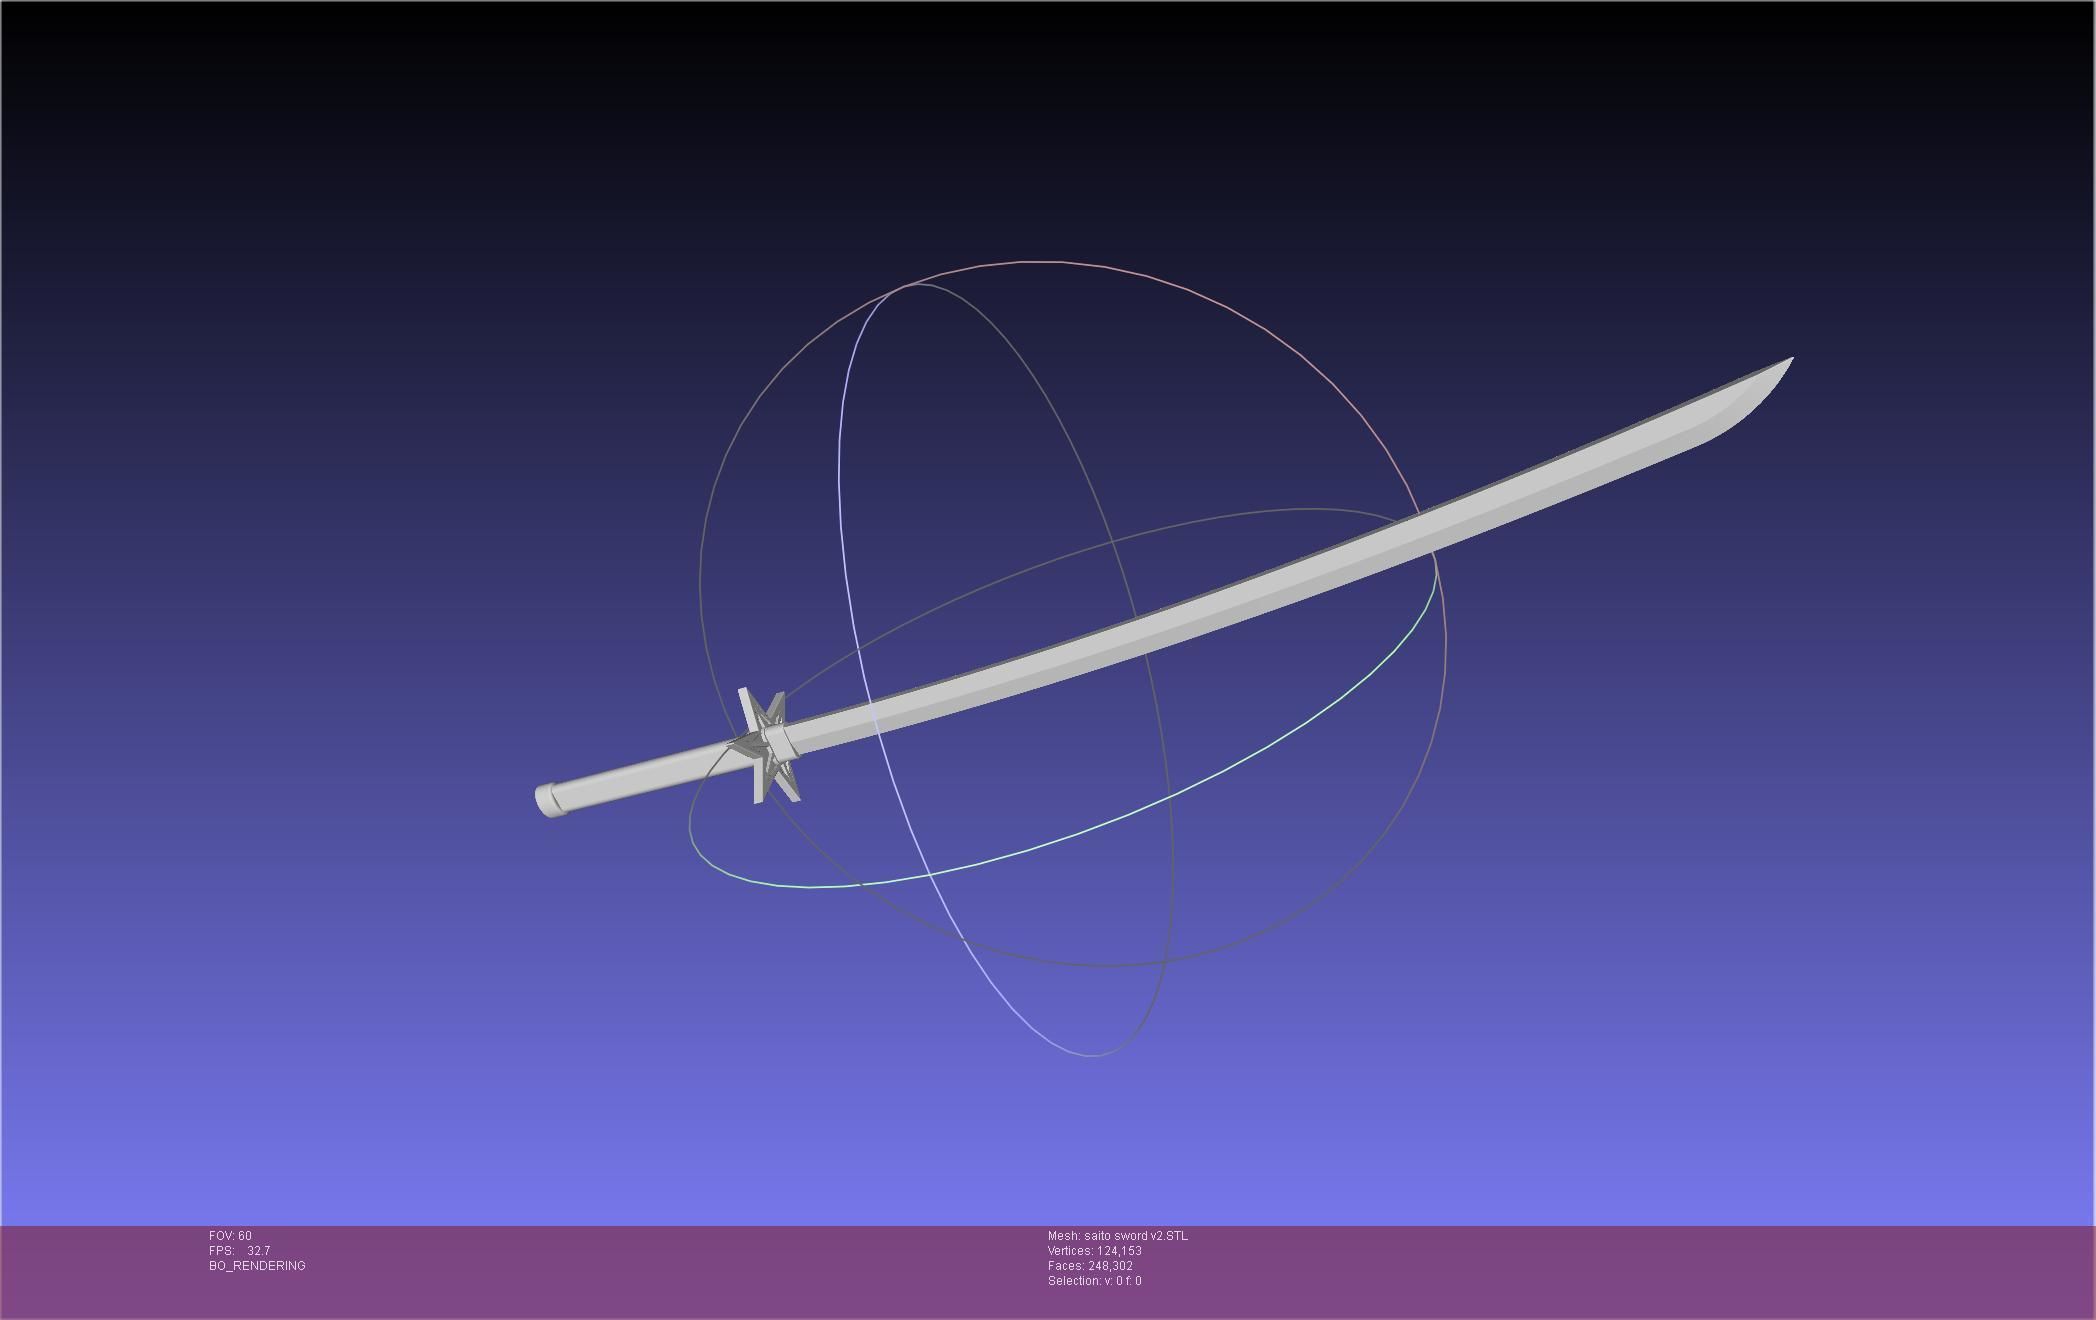Viewport: 2096px width, 1320px height.
Task: Click the sword handle pommel end
Action: tap(551, 801)
